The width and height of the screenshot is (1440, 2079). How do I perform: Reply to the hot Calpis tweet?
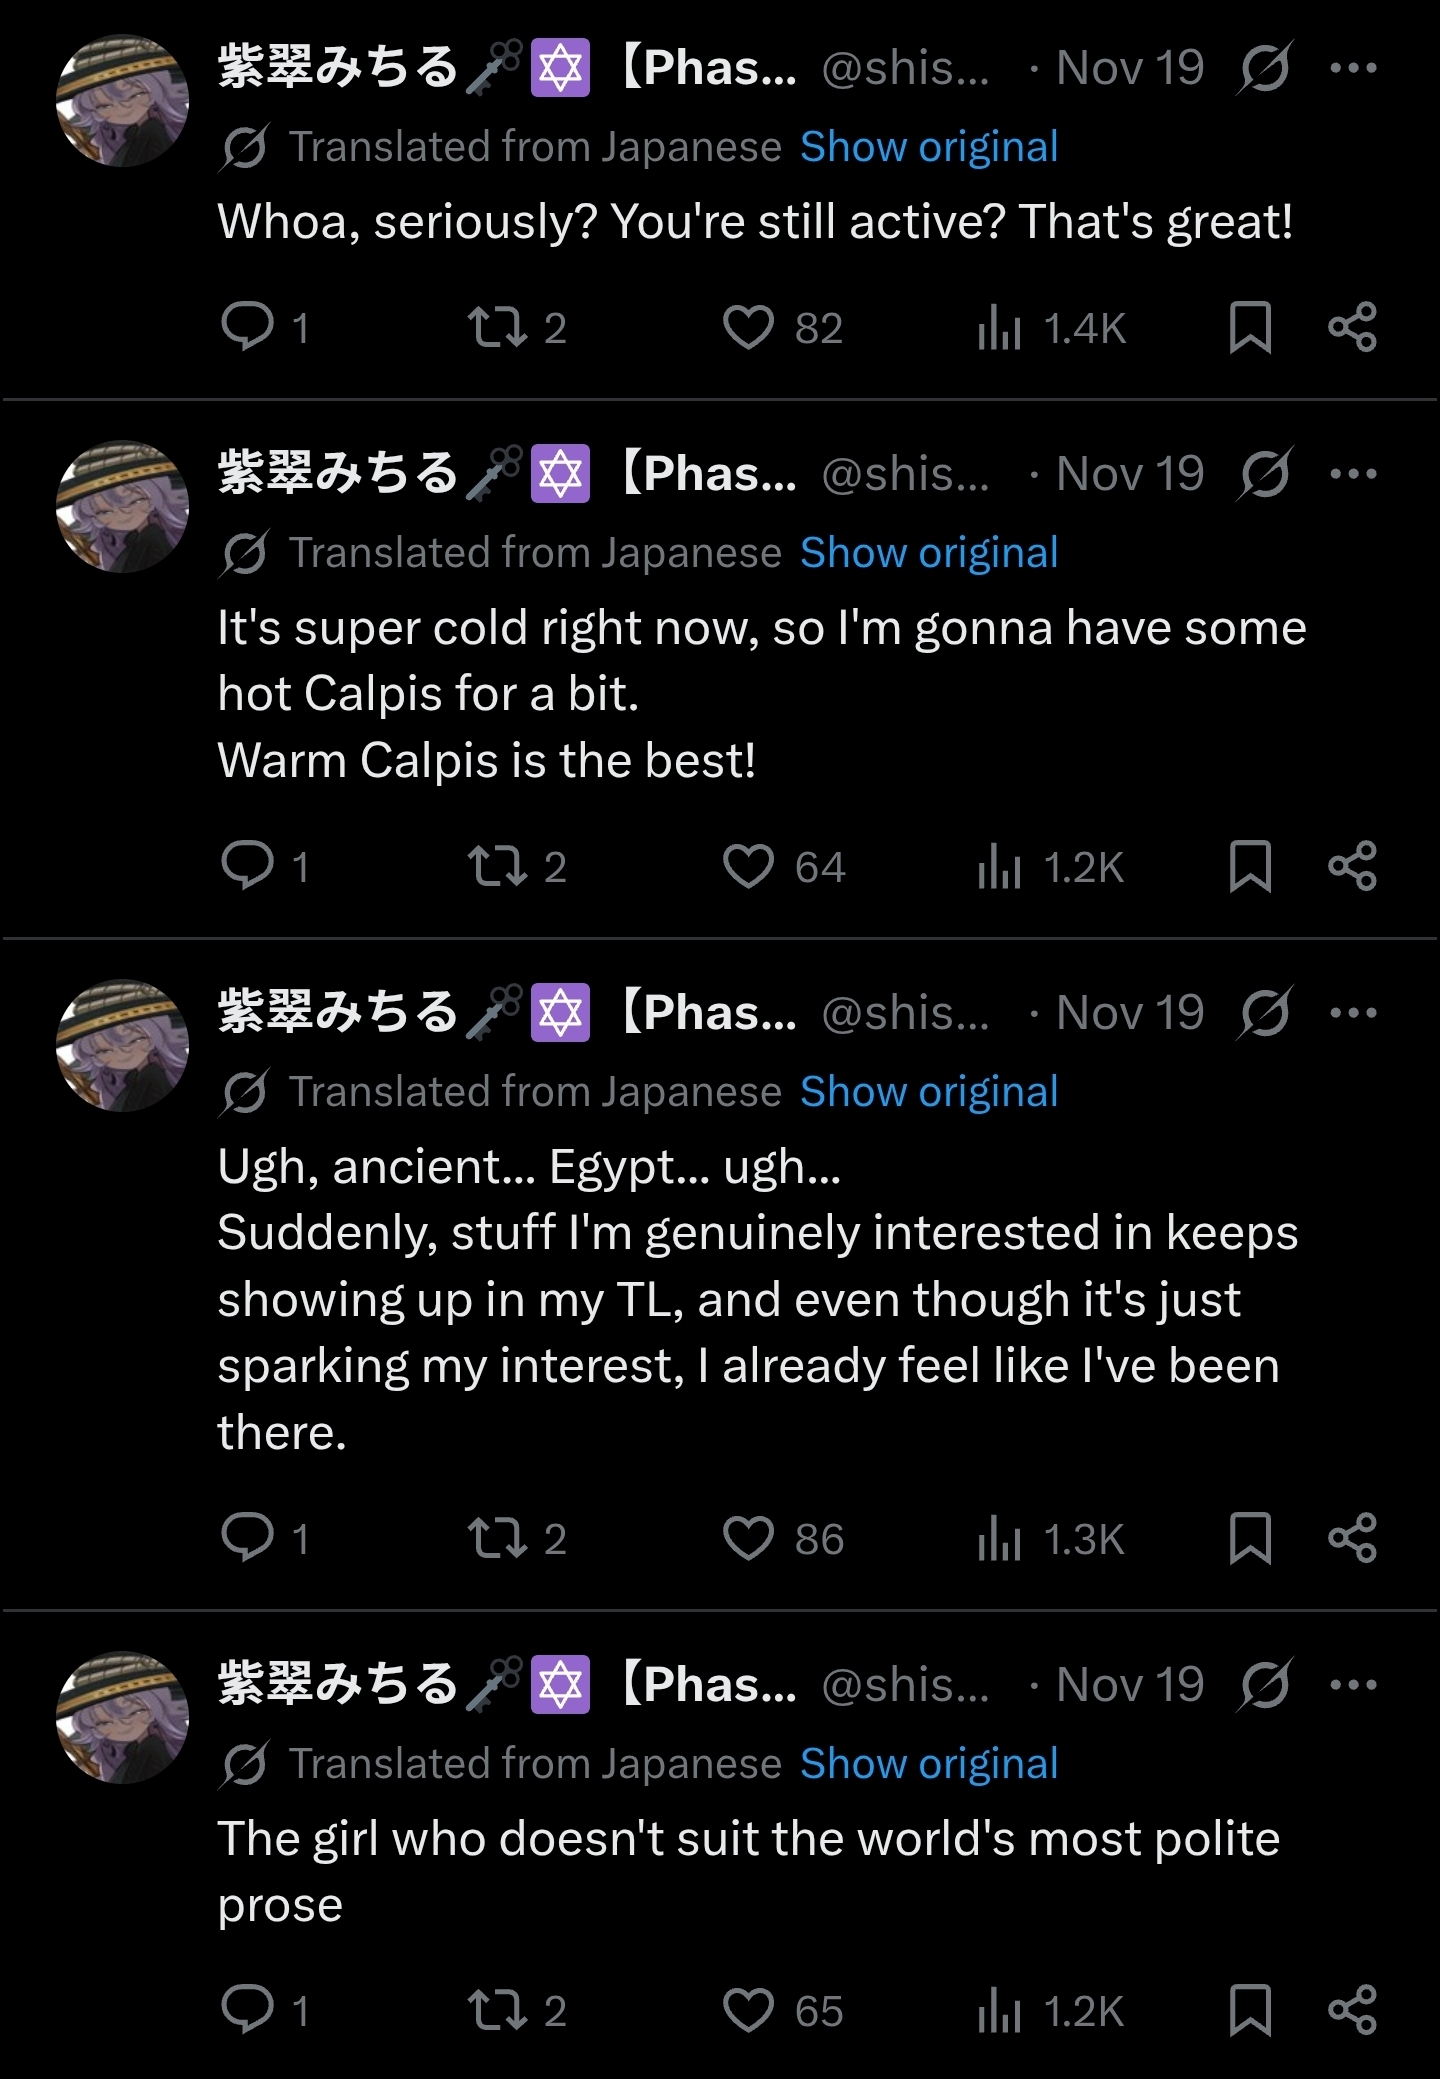click(x=247, y=866)
